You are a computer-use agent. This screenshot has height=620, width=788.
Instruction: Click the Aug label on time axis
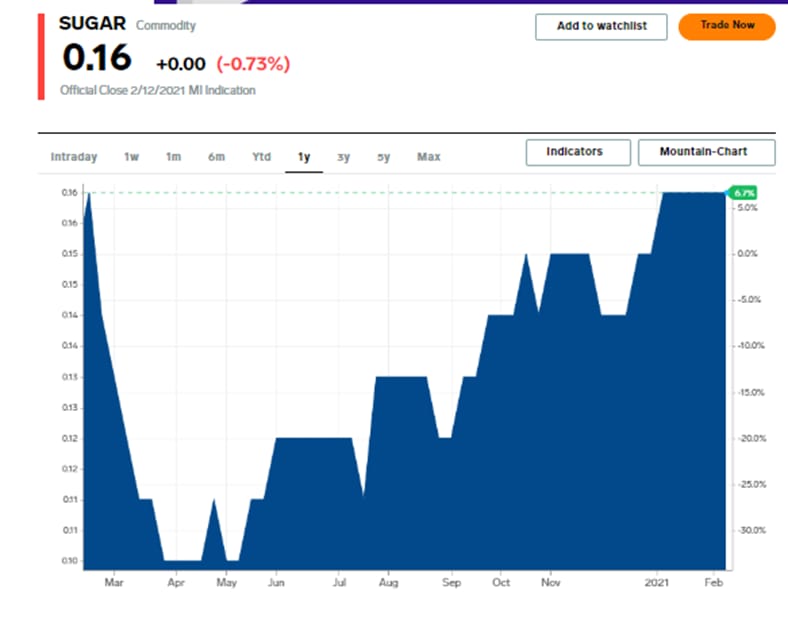tap(389, 581)
